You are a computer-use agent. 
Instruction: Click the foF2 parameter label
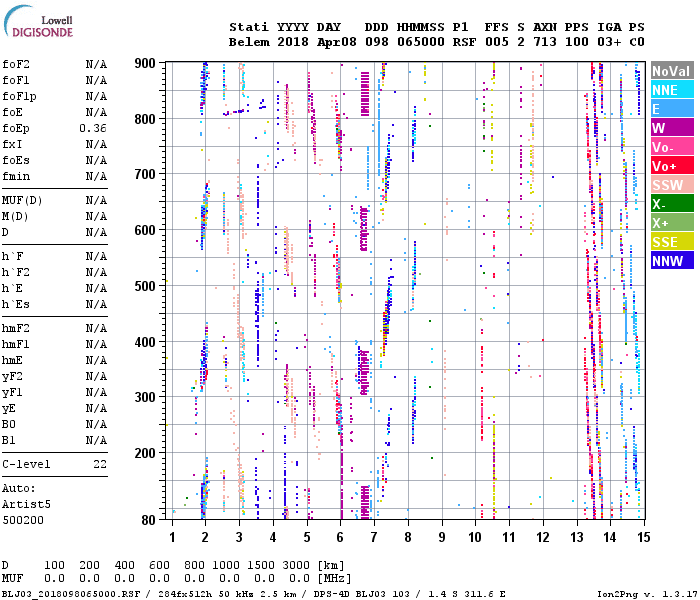(16, 64)
